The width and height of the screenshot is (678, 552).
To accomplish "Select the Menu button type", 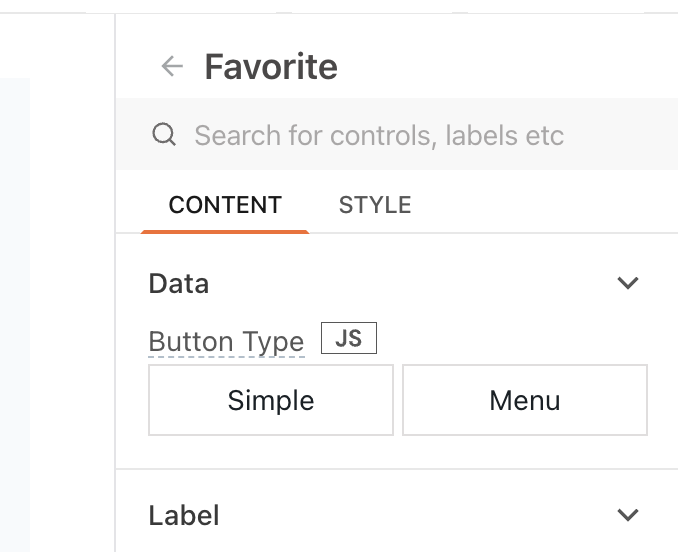I will (x=525, y=400).
